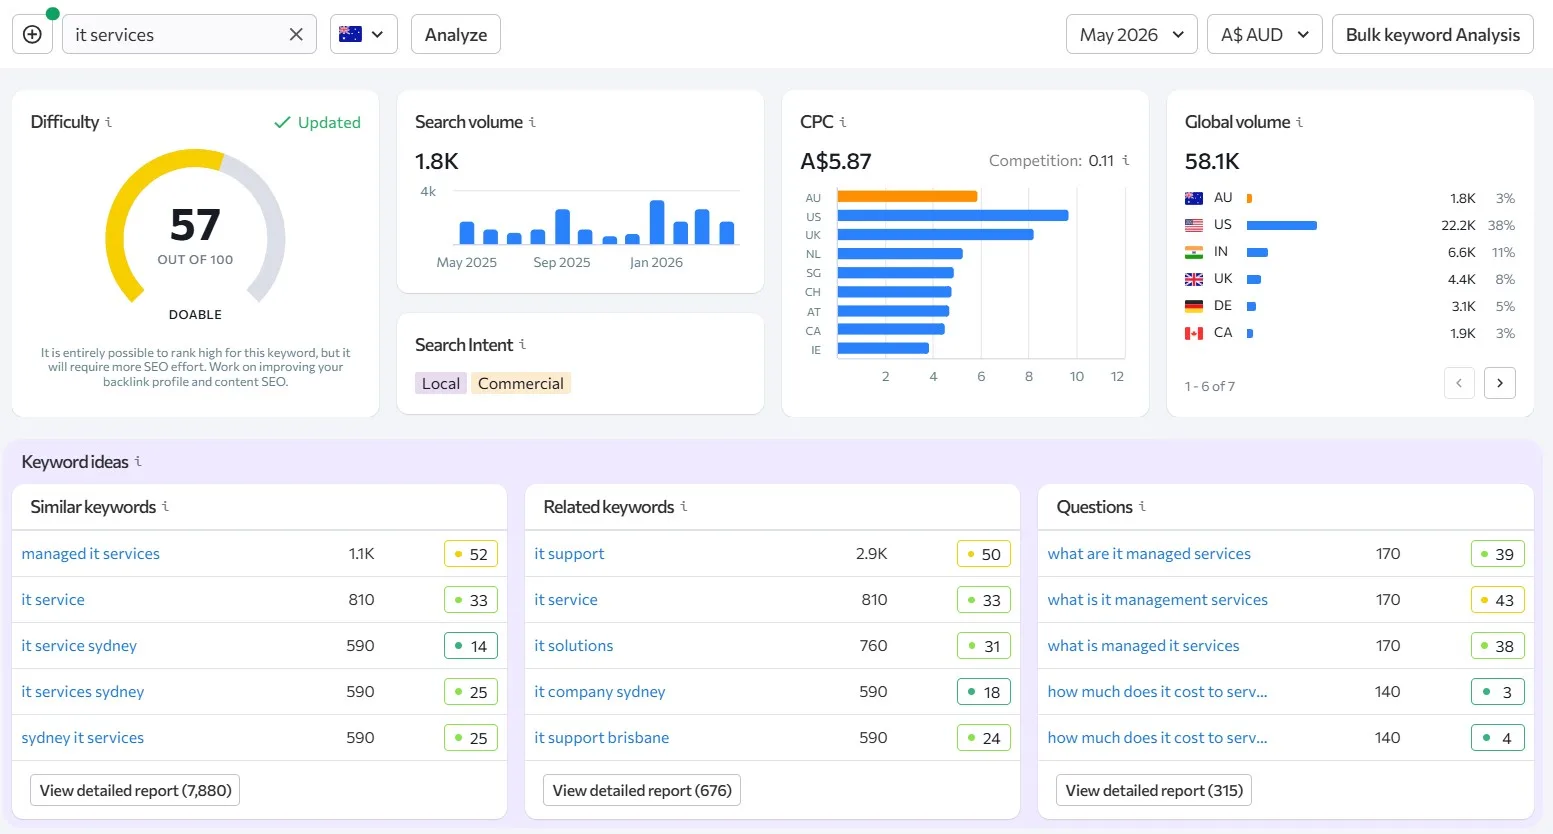The height and width of the screenshot is (834, 1553).
Task: Go to next page of global volume
Action: 1500,383
